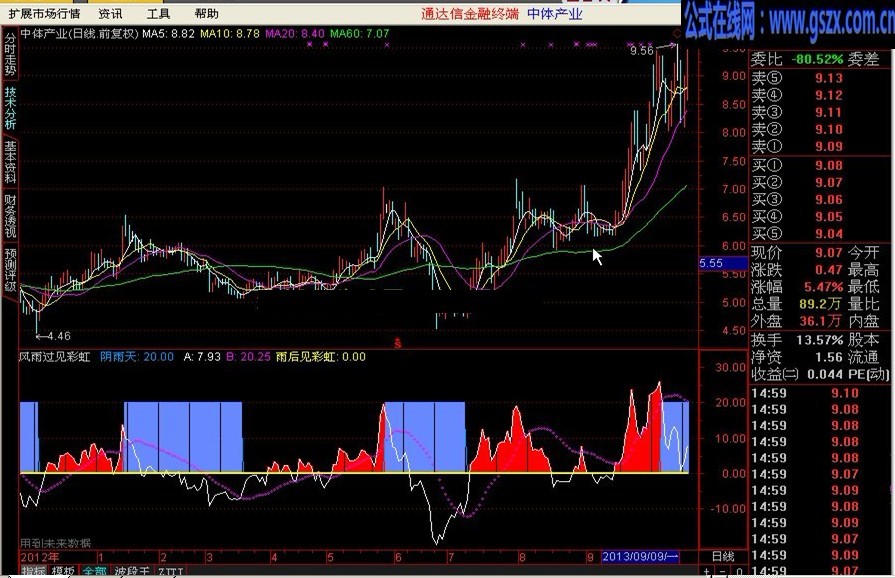Open the 帮助 menu

tap(206, 13)
